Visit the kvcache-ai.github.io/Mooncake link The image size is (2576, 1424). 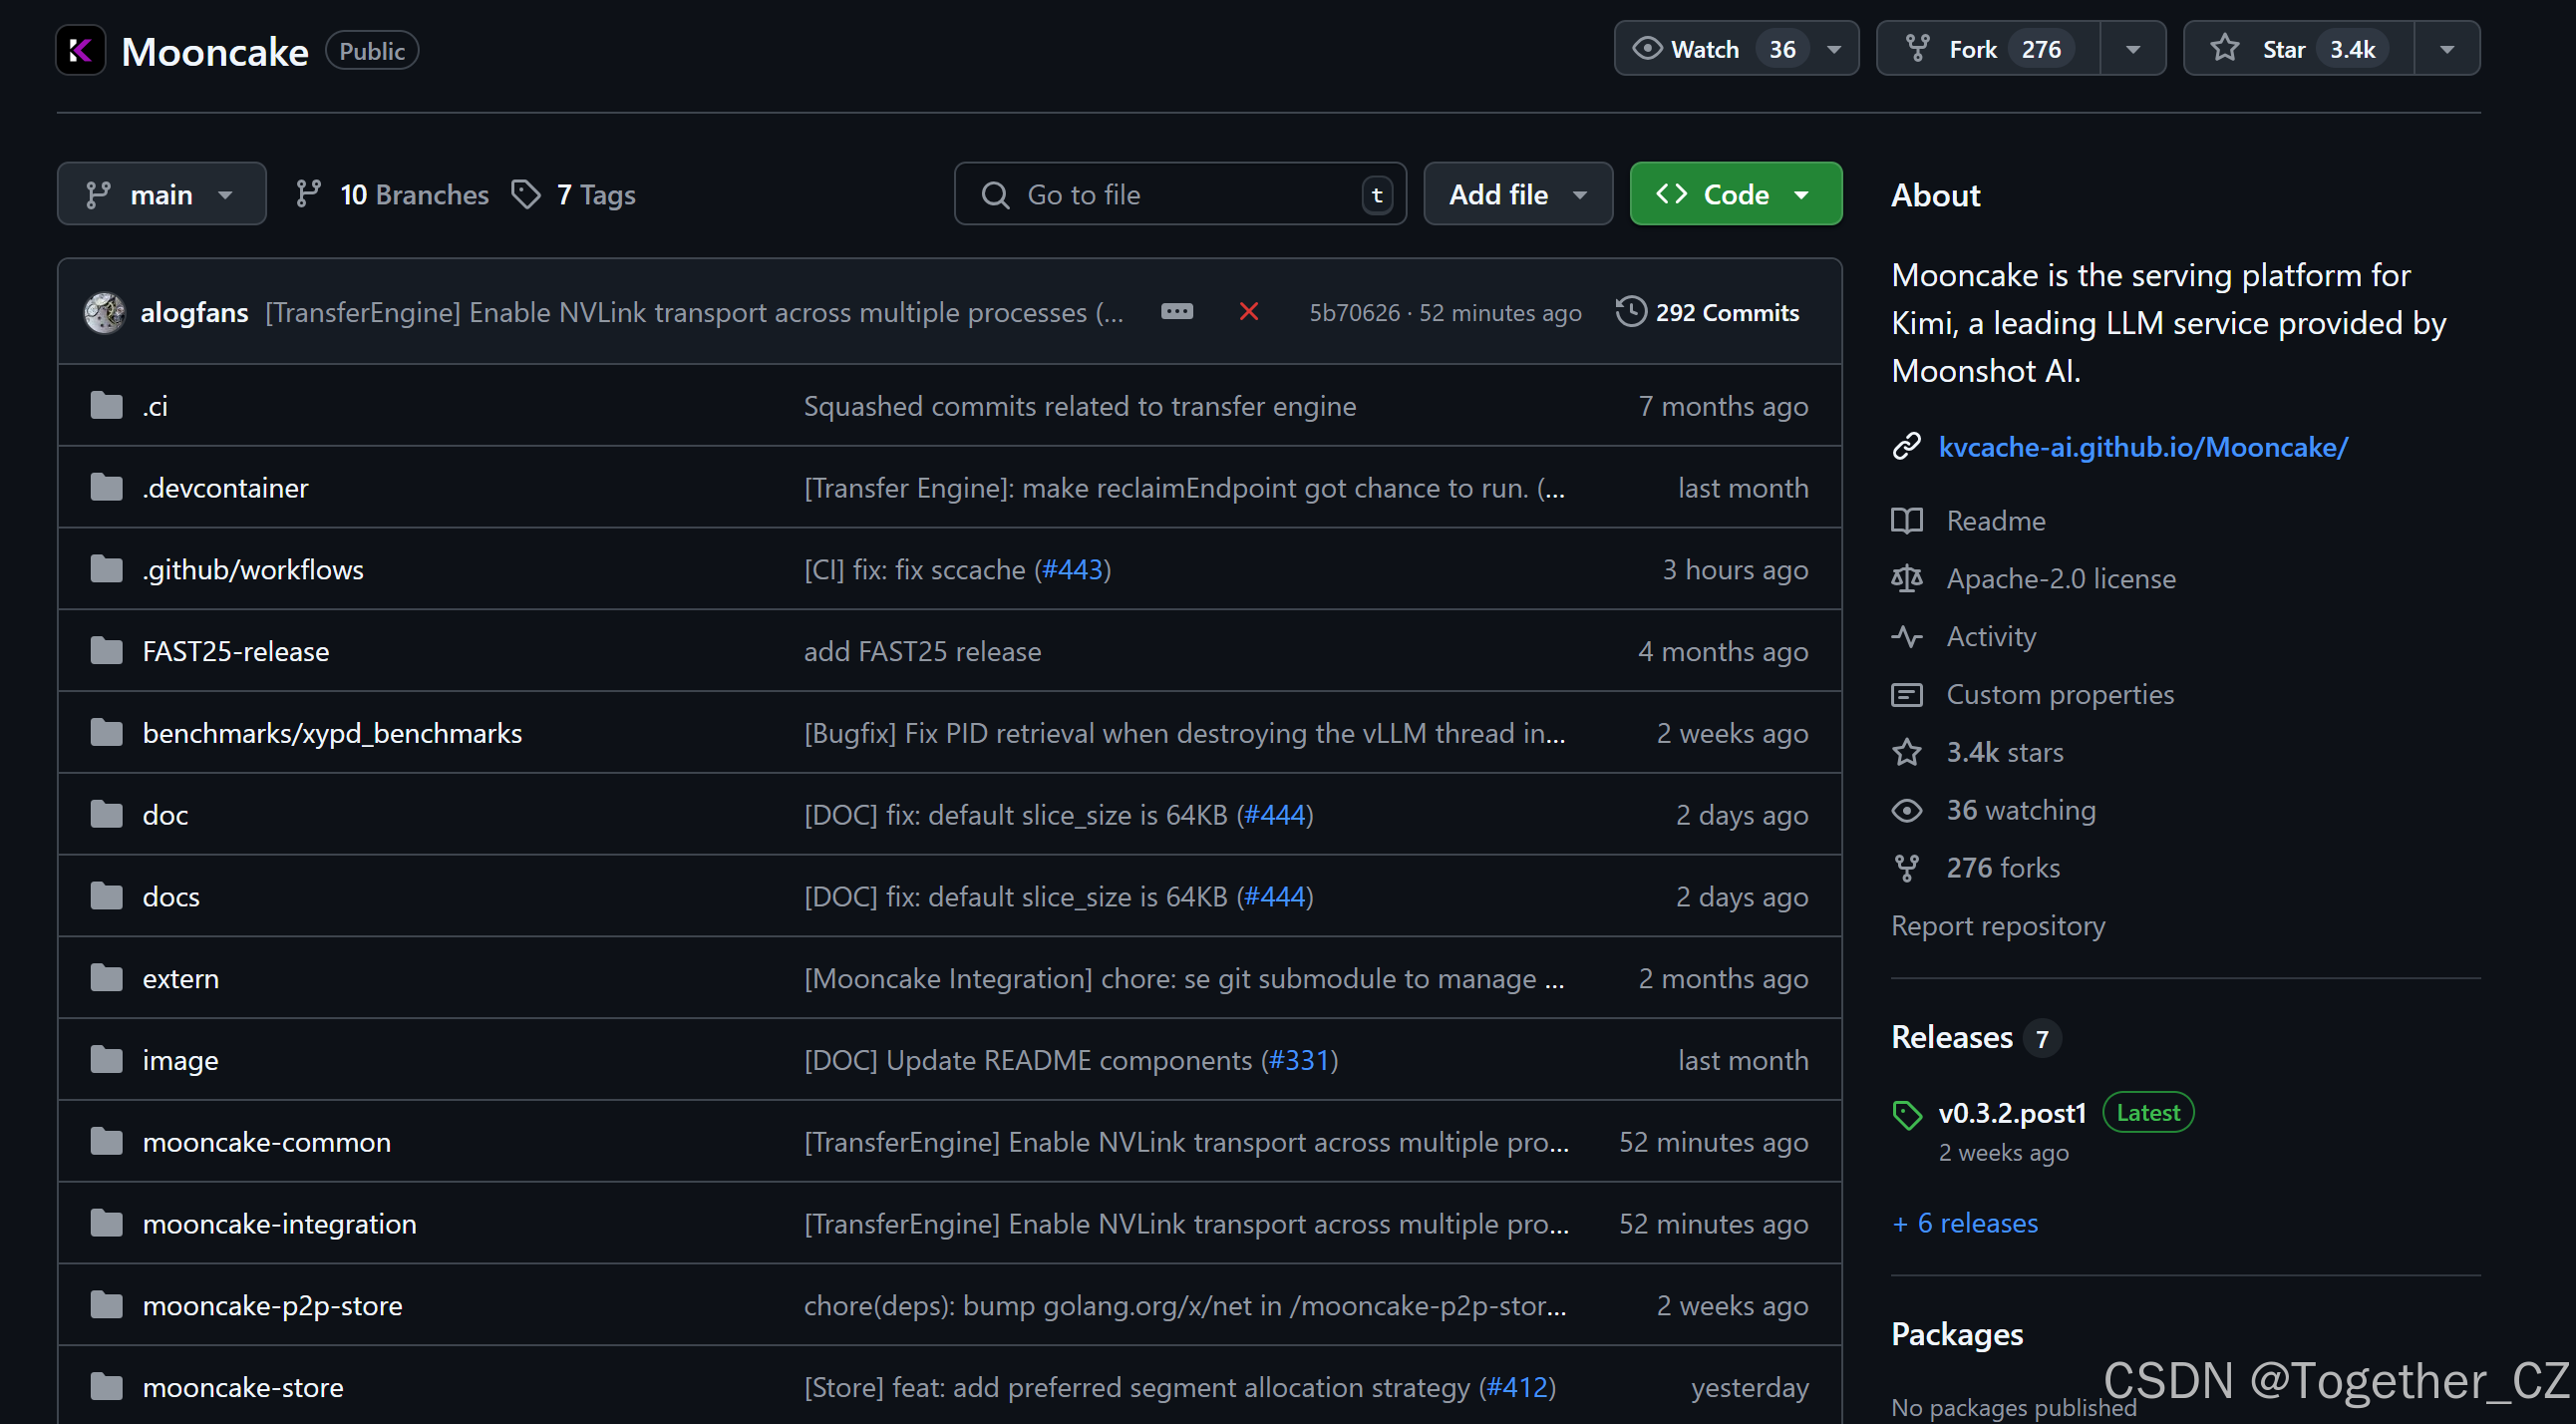(2143, 447)
